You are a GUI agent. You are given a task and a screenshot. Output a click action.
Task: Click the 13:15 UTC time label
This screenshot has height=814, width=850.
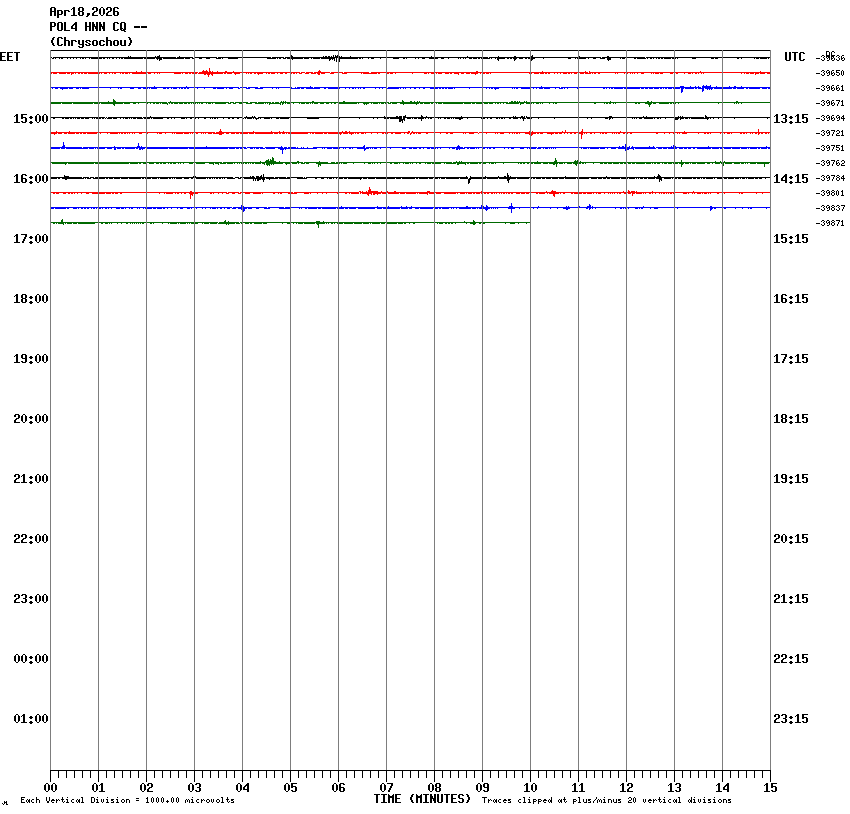coord(791,119)
